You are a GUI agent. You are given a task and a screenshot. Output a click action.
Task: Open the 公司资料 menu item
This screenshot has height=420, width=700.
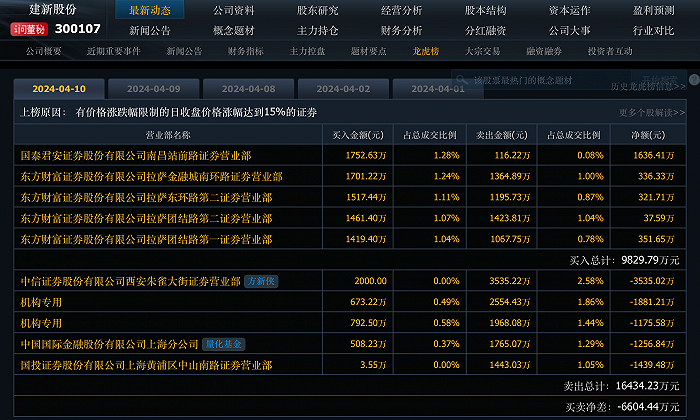[x=233, y=10]
